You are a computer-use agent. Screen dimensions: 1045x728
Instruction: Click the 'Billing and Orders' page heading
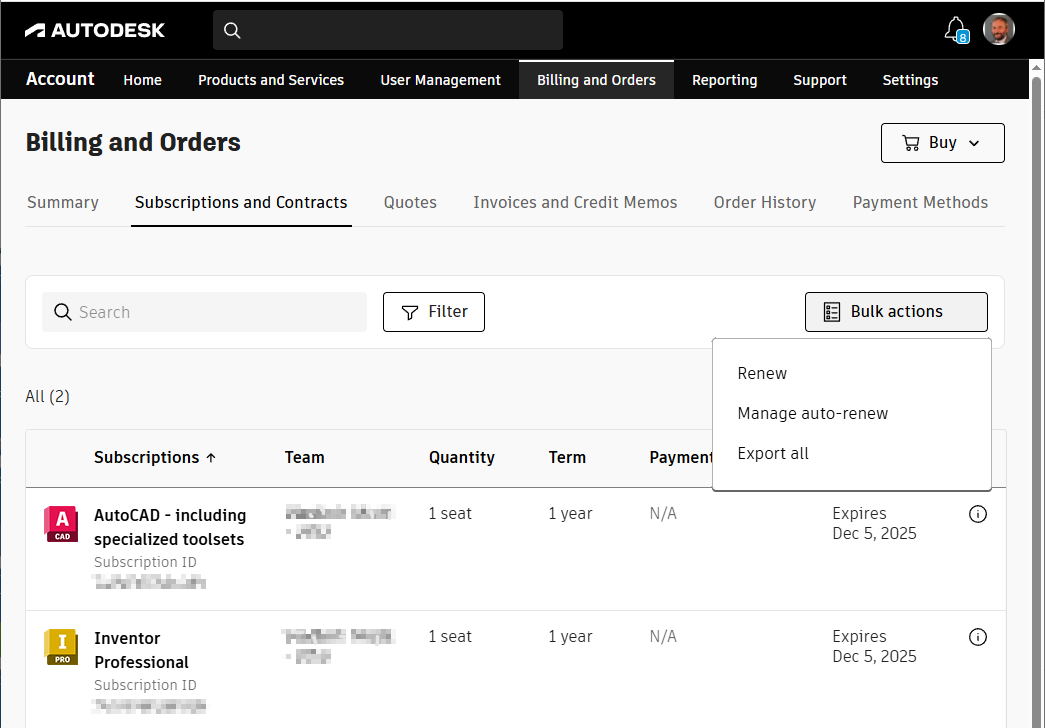[x=133, y=143]
